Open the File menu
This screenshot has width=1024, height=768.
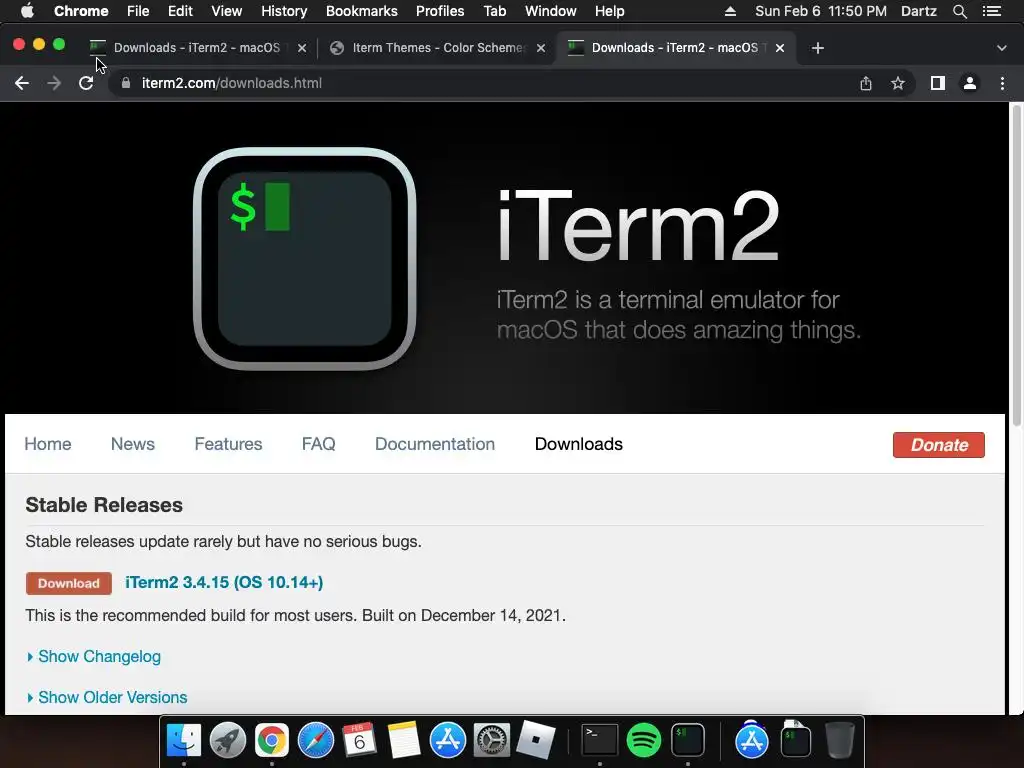coord(138,11)
